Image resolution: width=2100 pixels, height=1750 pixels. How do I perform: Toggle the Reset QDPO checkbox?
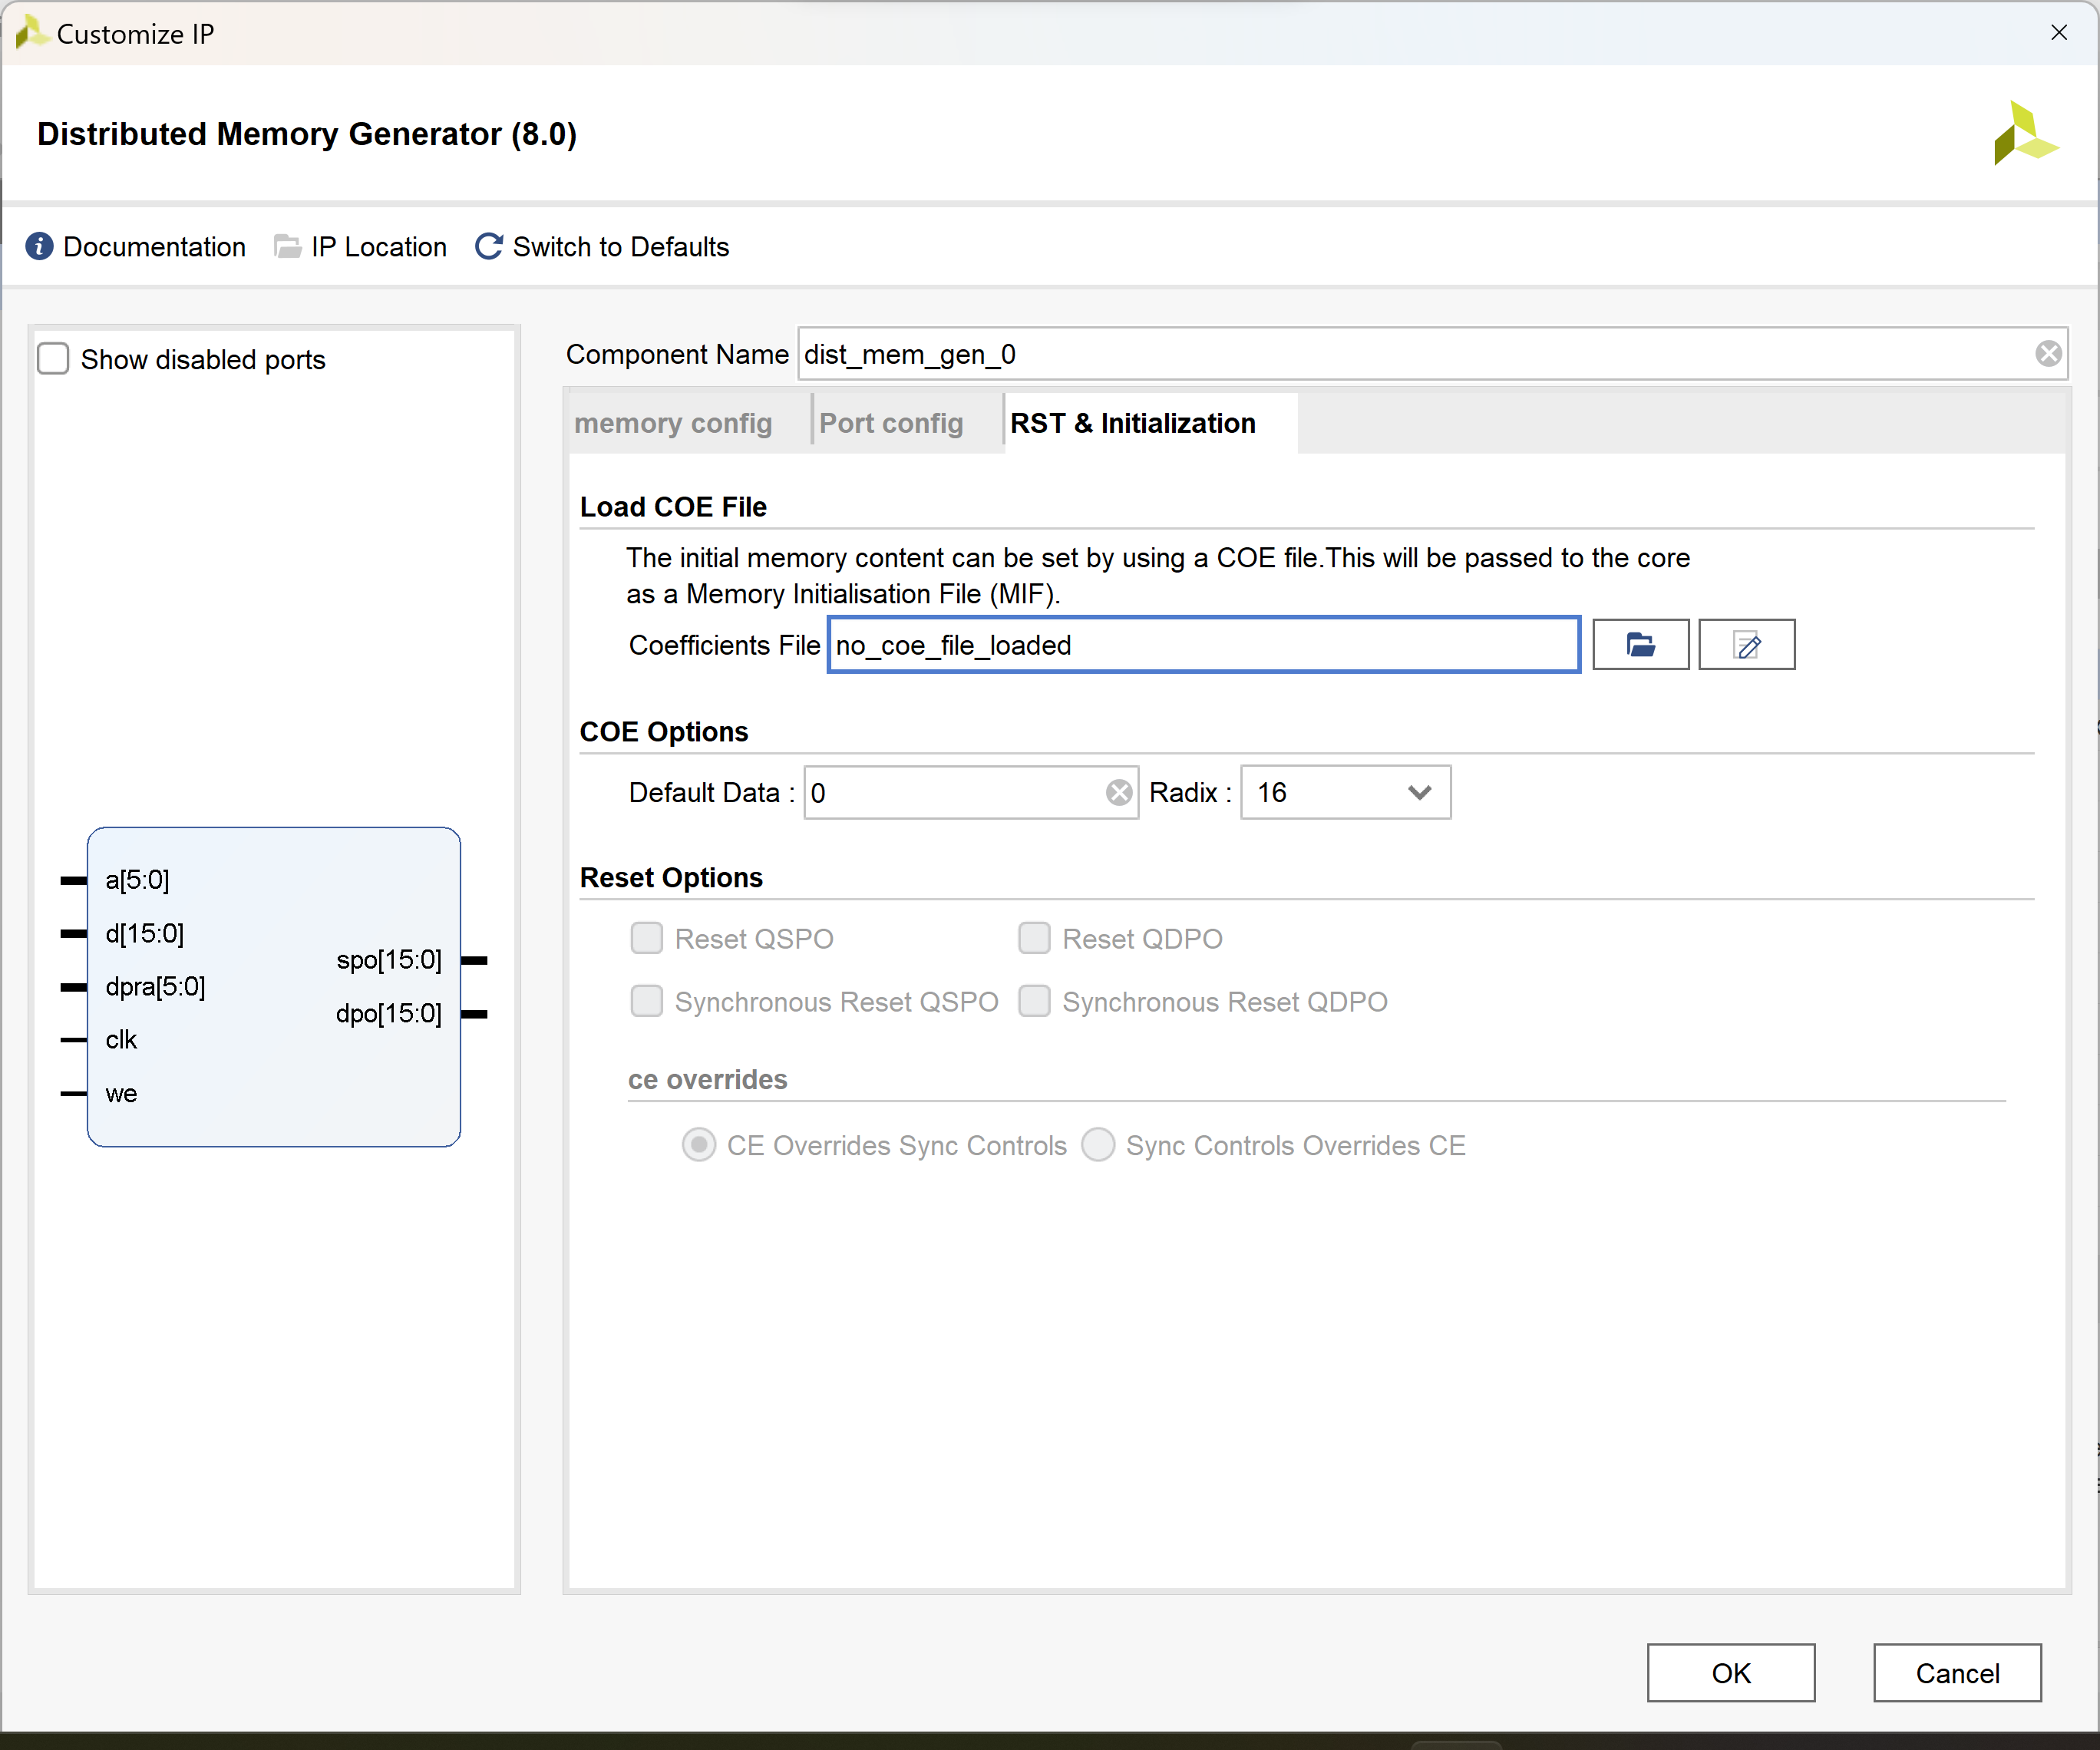[x=1034, y=938]
